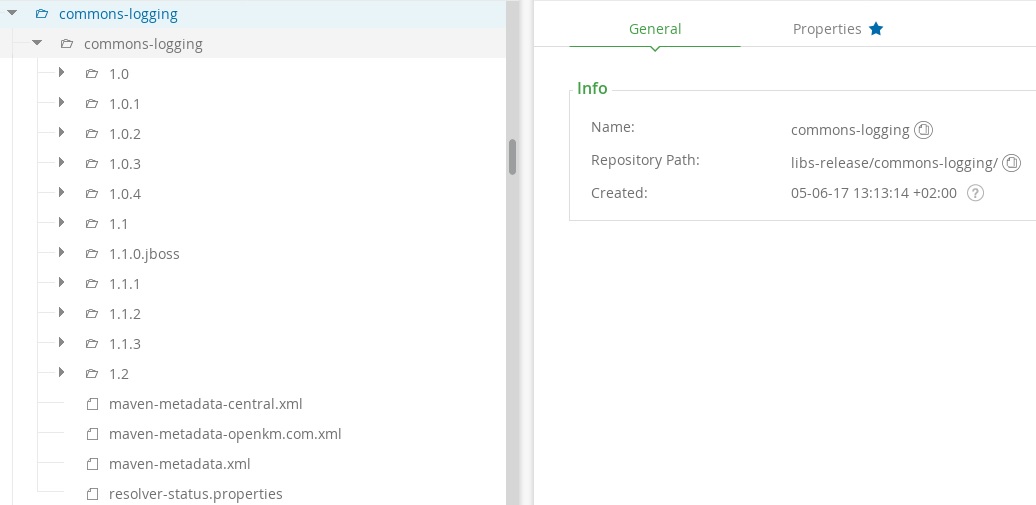Open maven-metadata-openkm.com.xml file entry
The image size is (1036, 505).
coord(225,434)
